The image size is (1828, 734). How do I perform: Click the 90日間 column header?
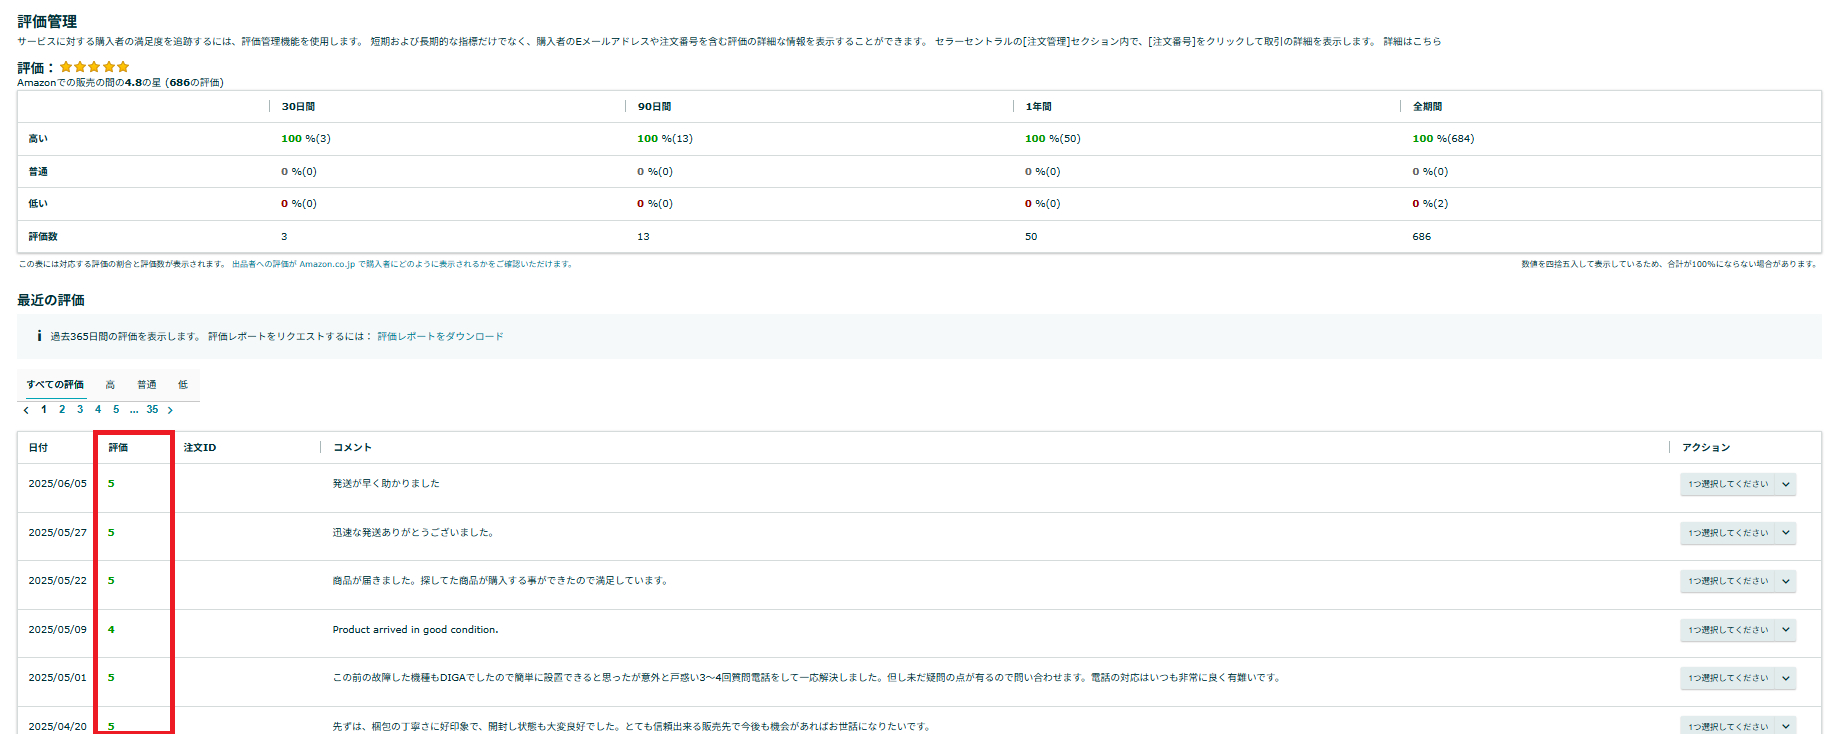point(654,107)
